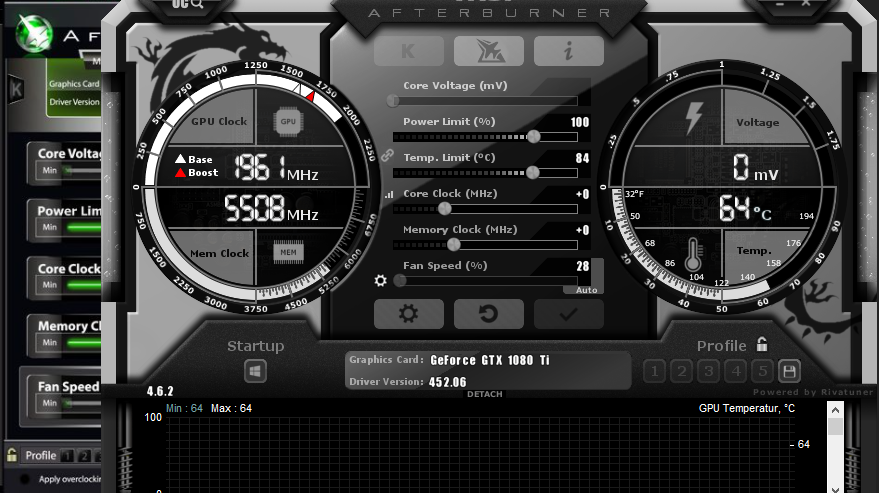Select profile slot 2
Image resolution: width=879 pixels, height=493 pixels.
click(682, 371)
